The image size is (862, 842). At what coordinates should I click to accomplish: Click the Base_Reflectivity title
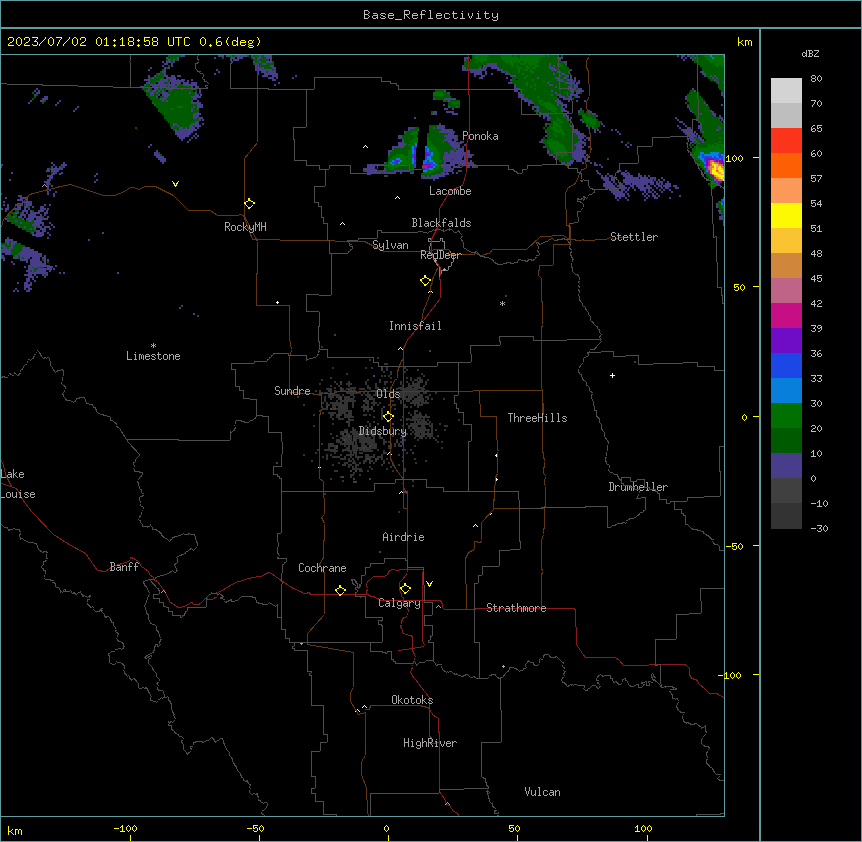pyautogui.click(x=431, y=15)
